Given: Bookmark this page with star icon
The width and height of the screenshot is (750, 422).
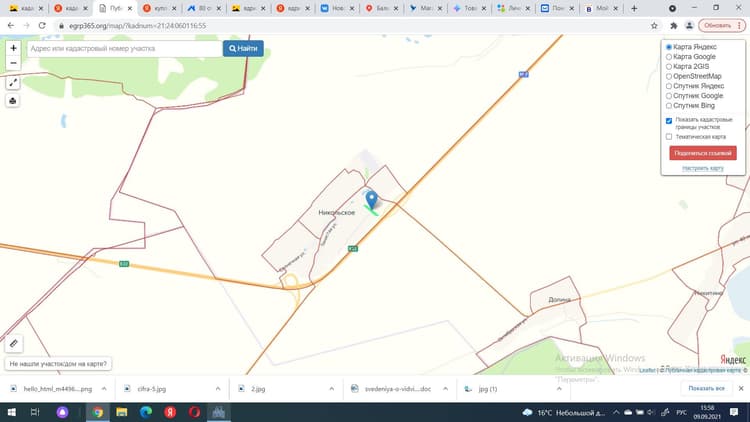Looking at the screenshot, I should [654, 25].
